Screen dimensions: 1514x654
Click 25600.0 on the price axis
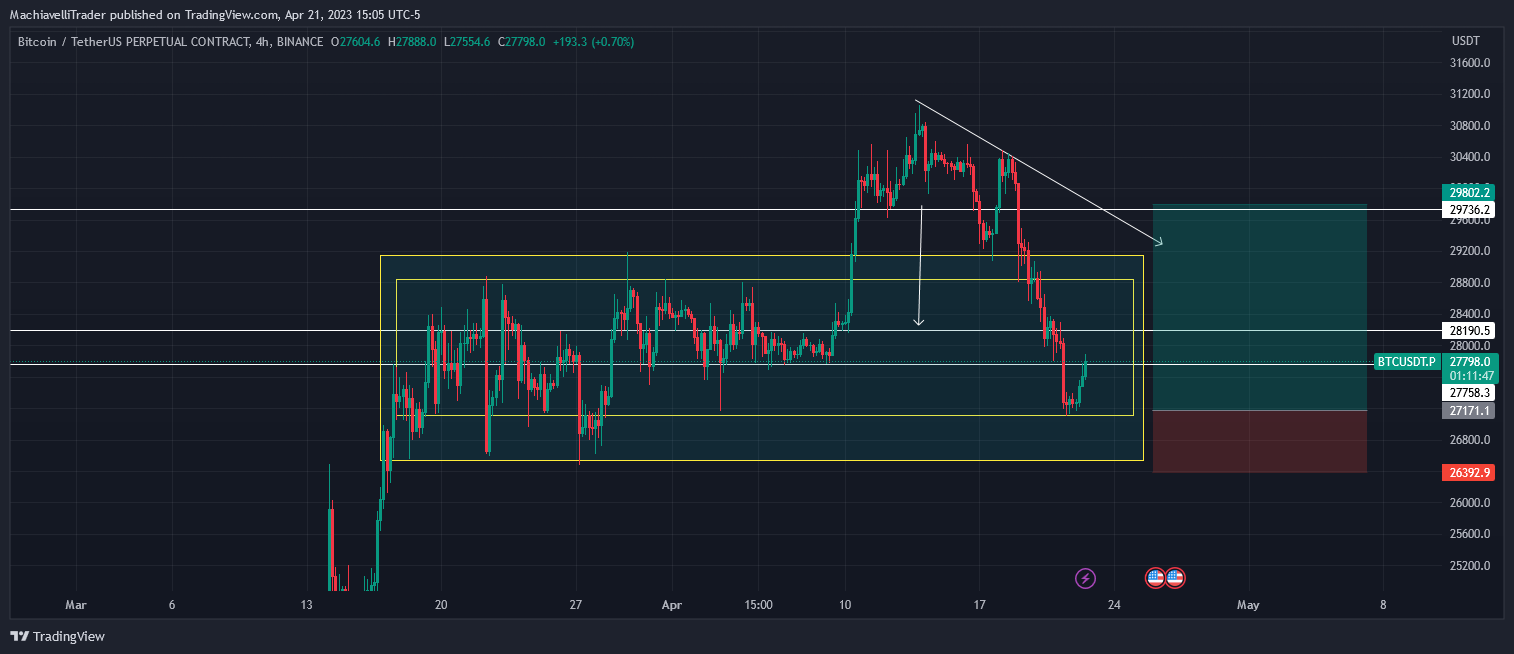point(1471,533)
